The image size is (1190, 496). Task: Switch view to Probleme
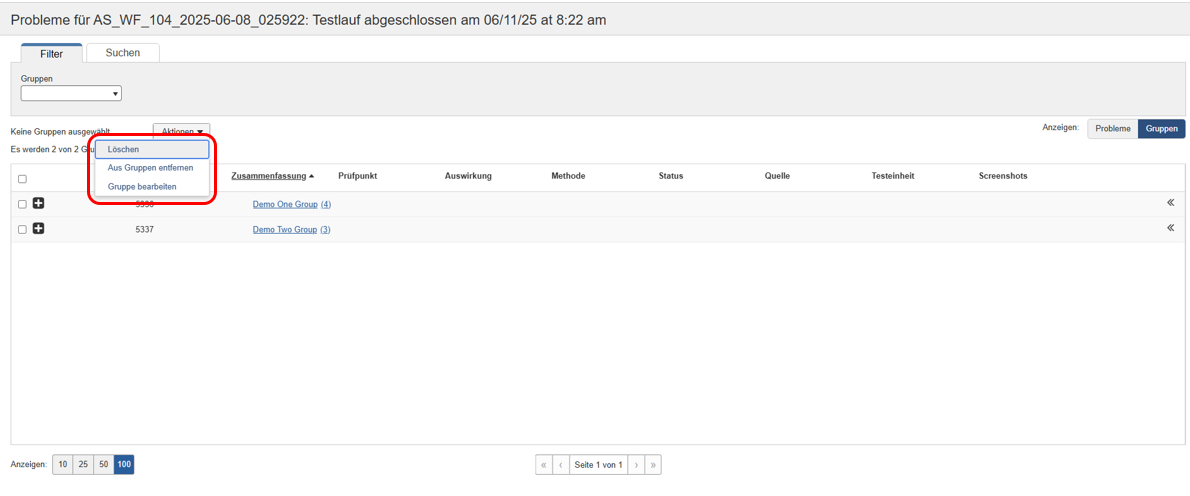pyautogui.click(x=1112, y=129)
